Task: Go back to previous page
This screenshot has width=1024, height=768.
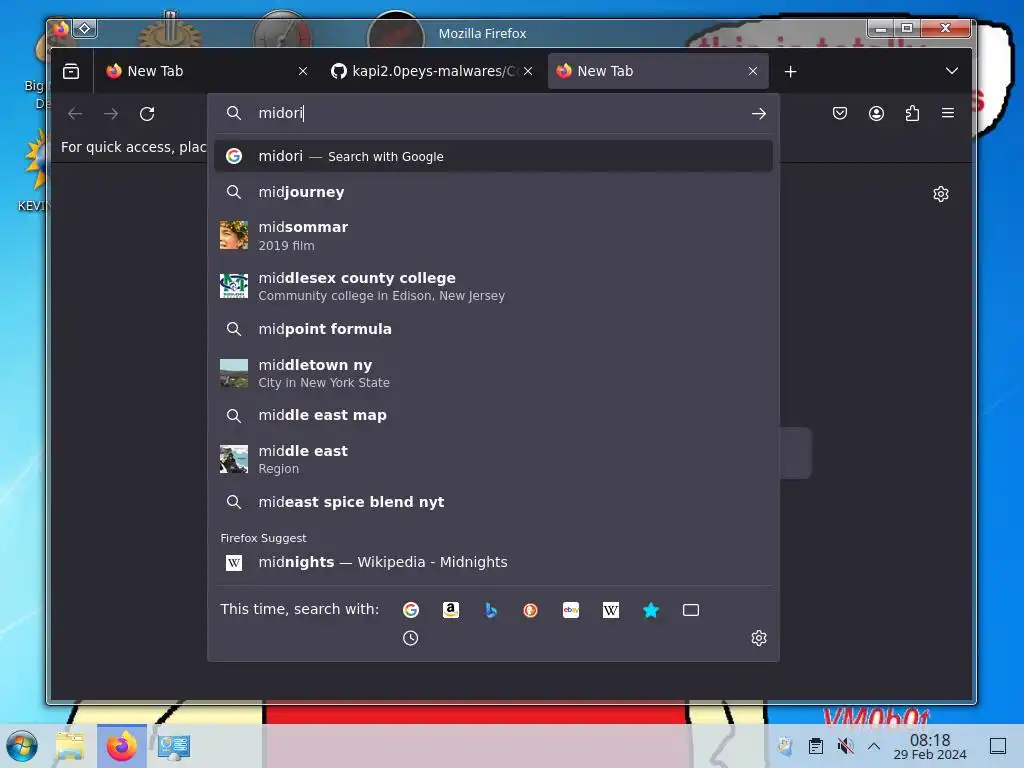Action: click(75, 114)
